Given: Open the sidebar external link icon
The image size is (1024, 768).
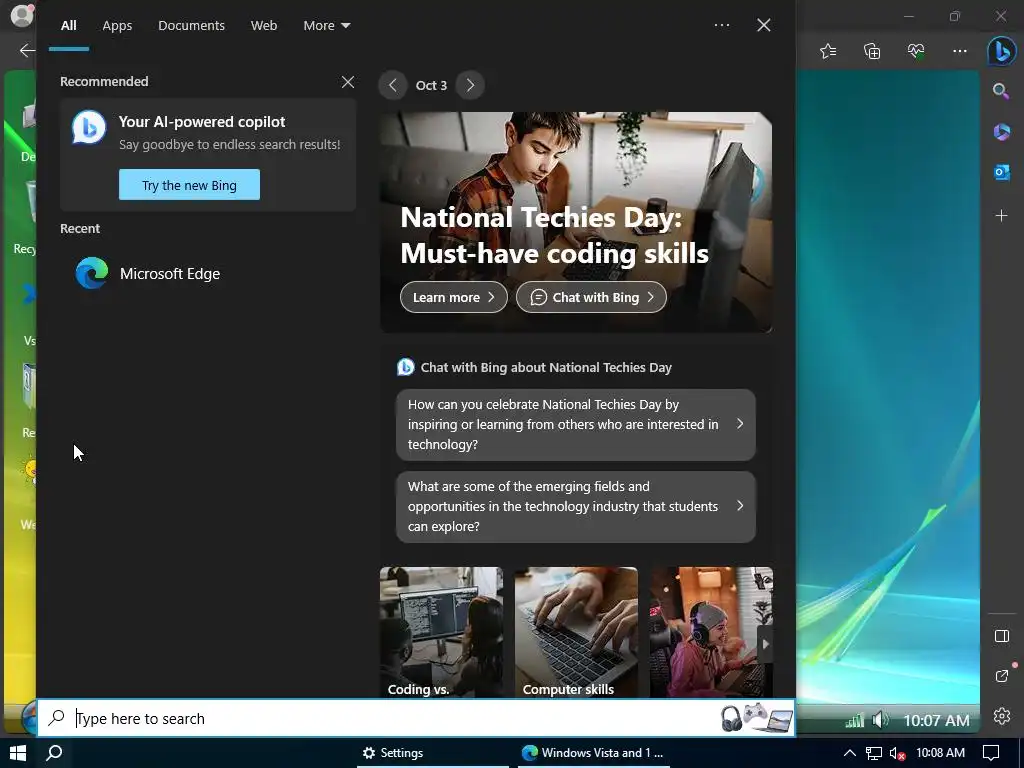Looking at the screenshot, I should [1002, 676].
